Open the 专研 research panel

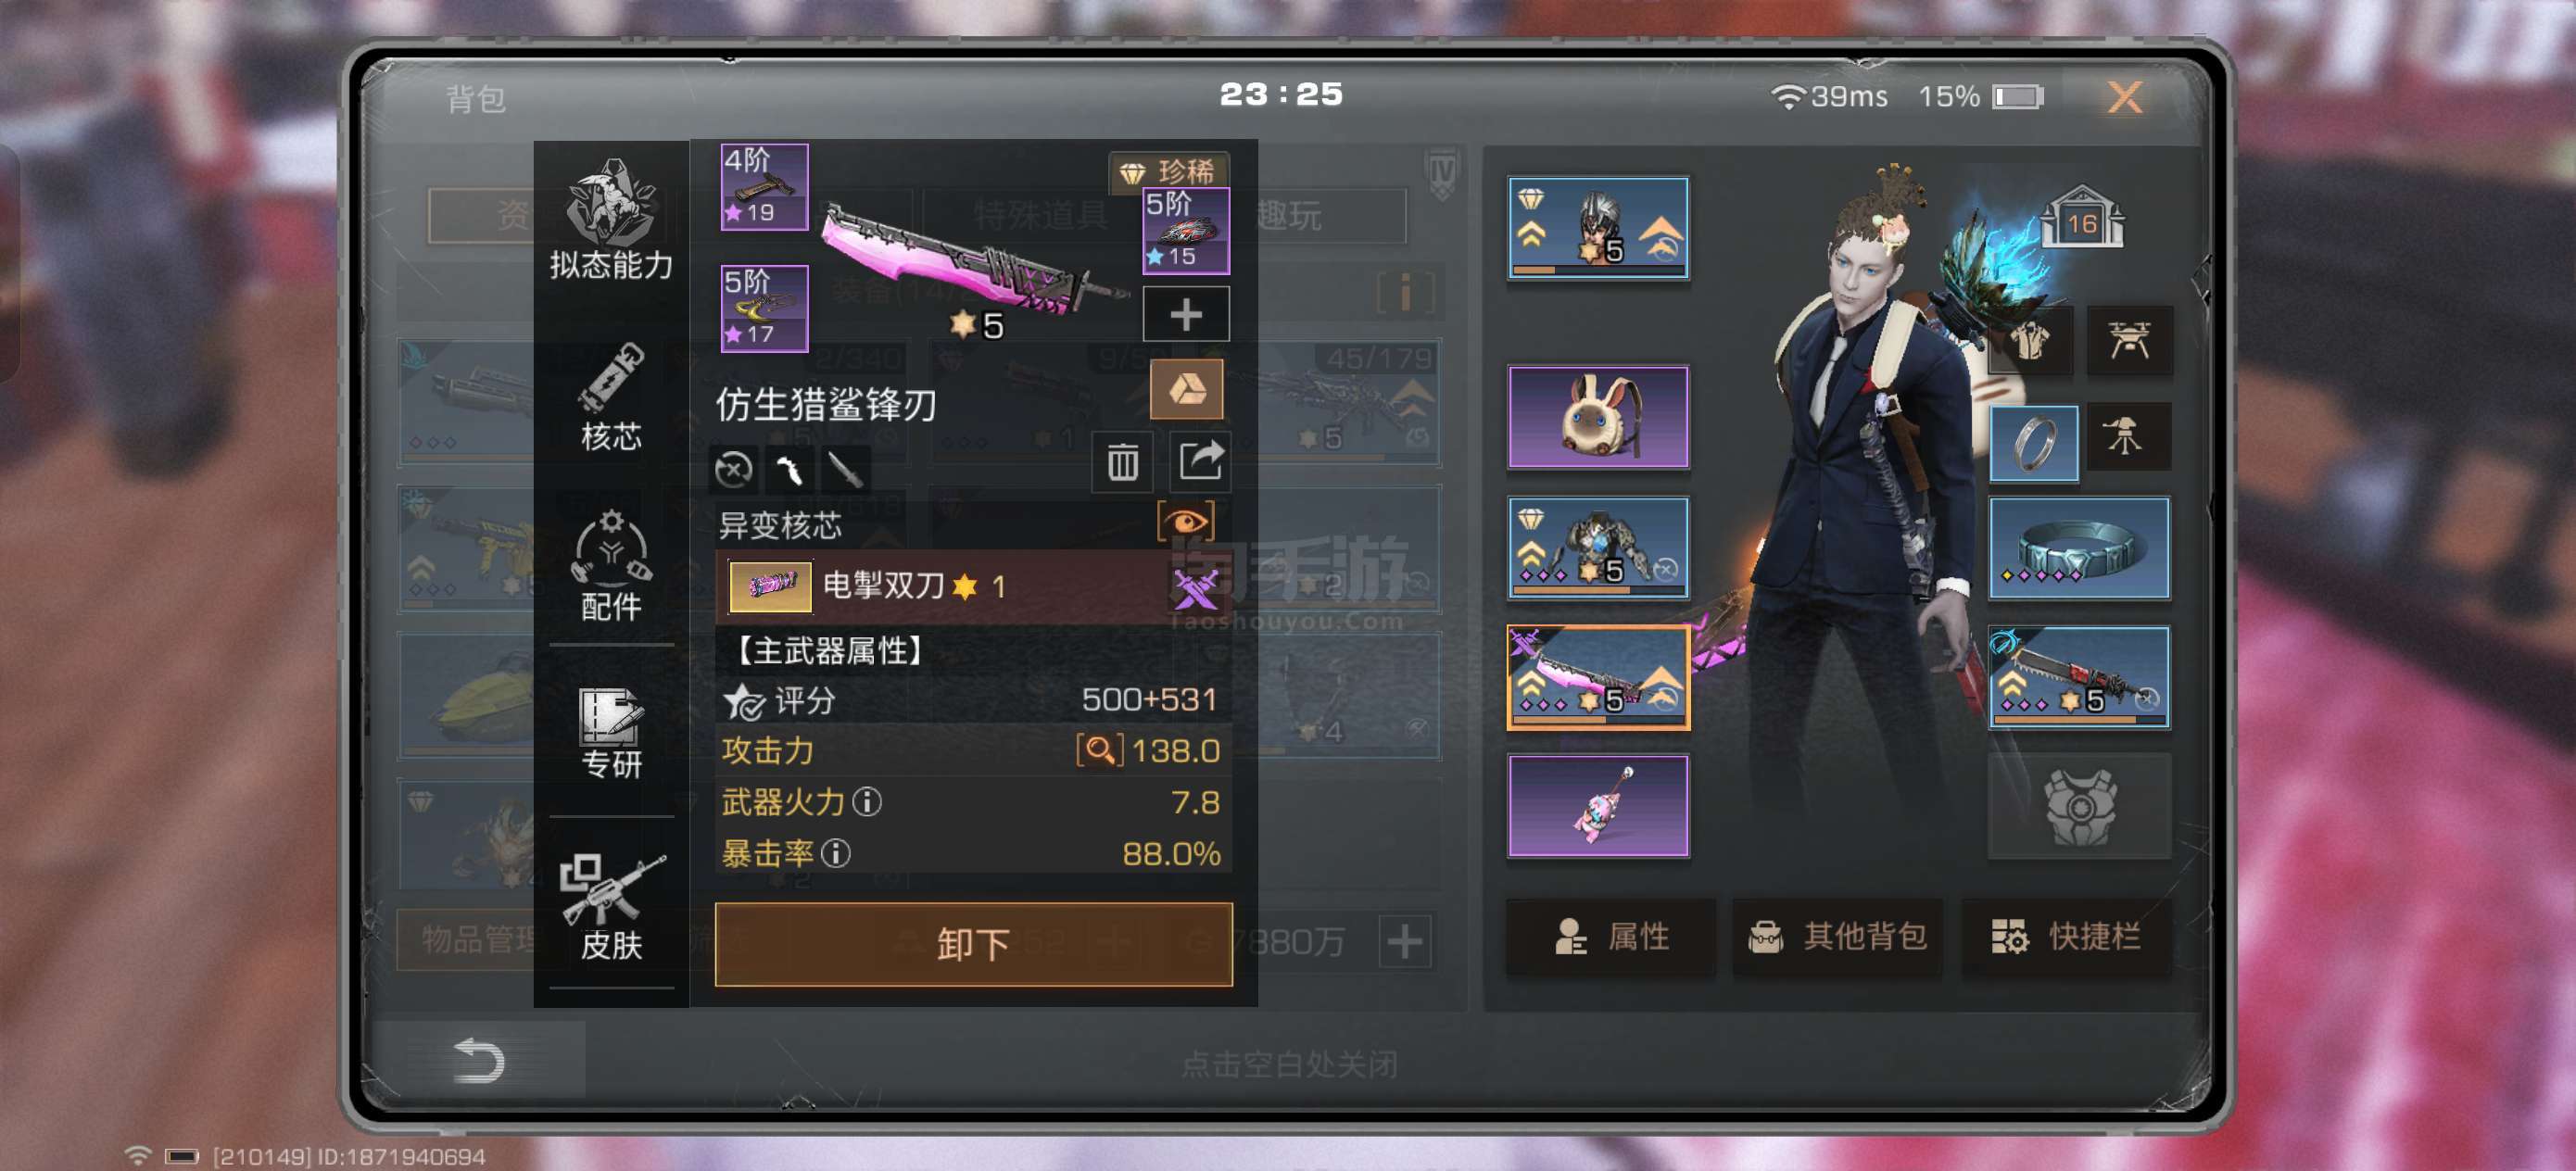pos(611,733)
